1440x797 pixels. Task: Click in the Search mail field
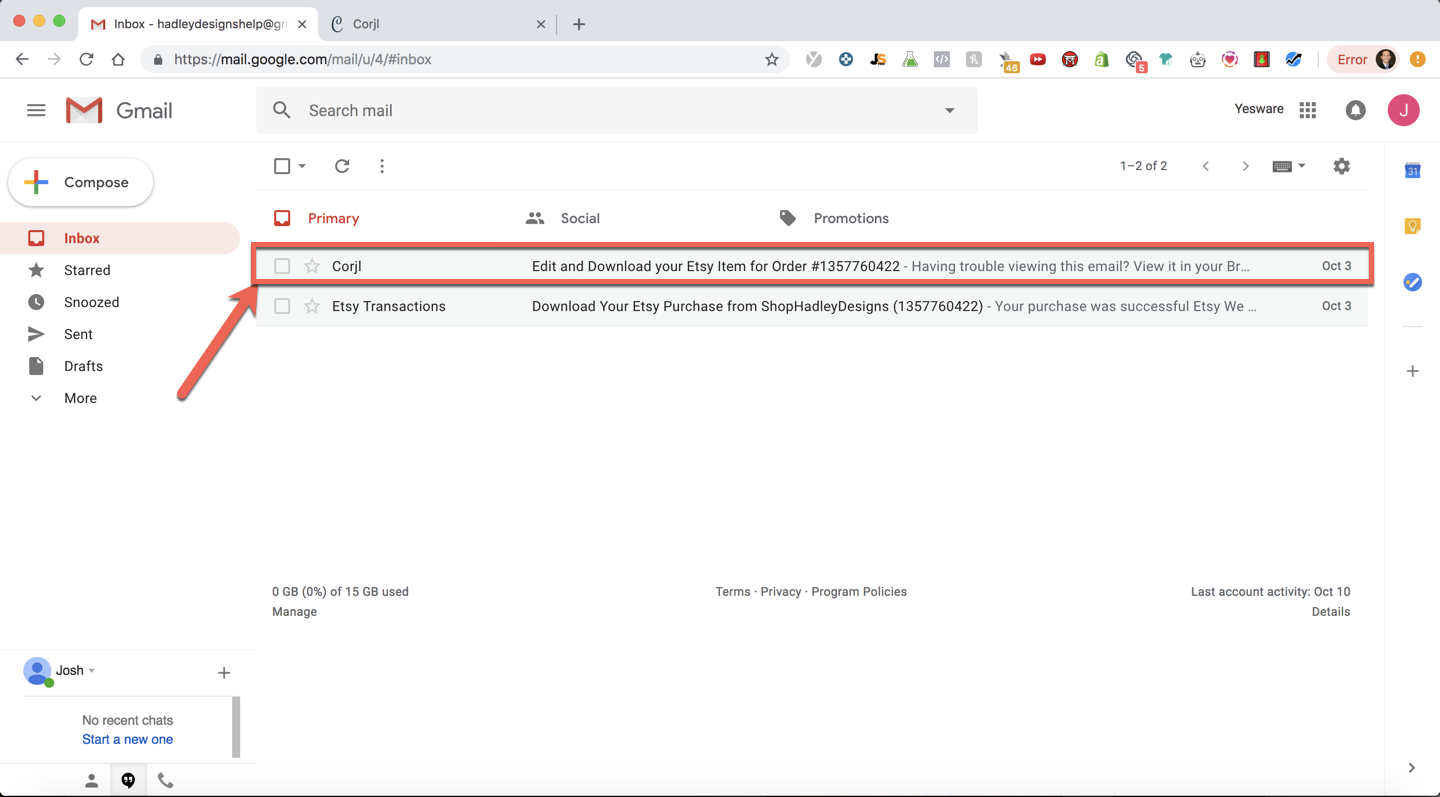[617, 110]
